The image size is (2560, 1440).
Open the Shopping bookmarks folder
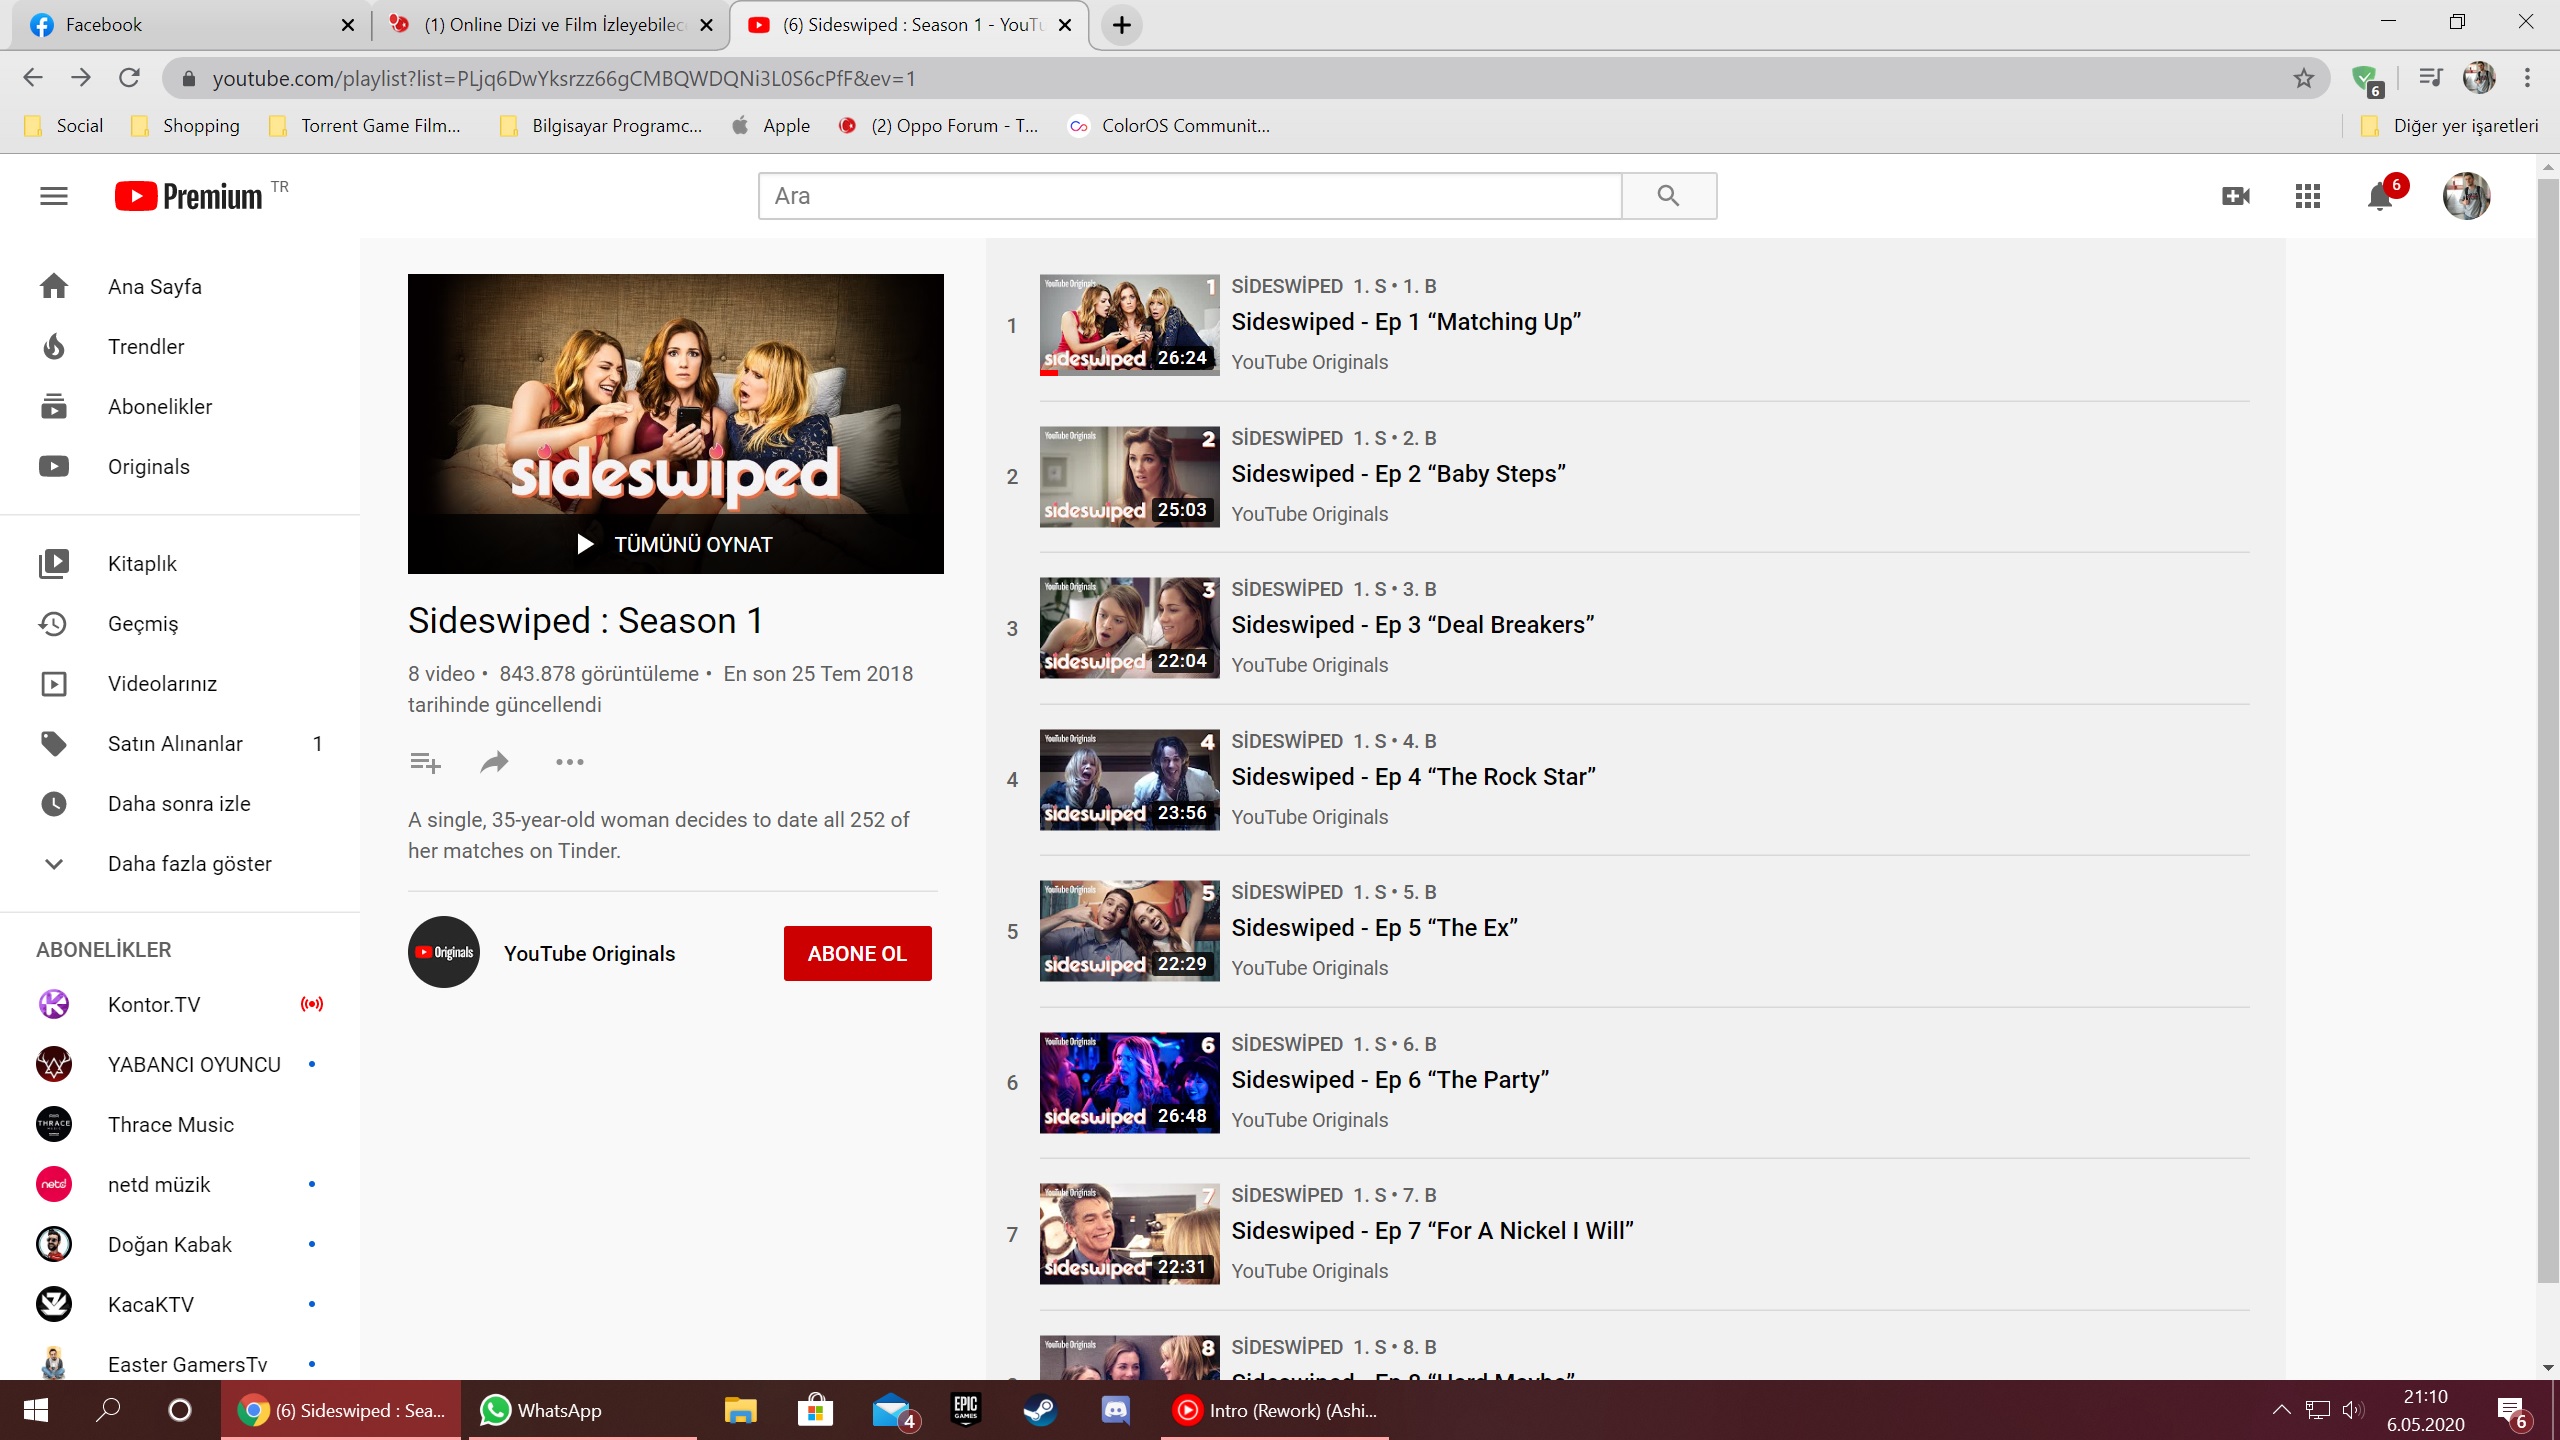186,126
